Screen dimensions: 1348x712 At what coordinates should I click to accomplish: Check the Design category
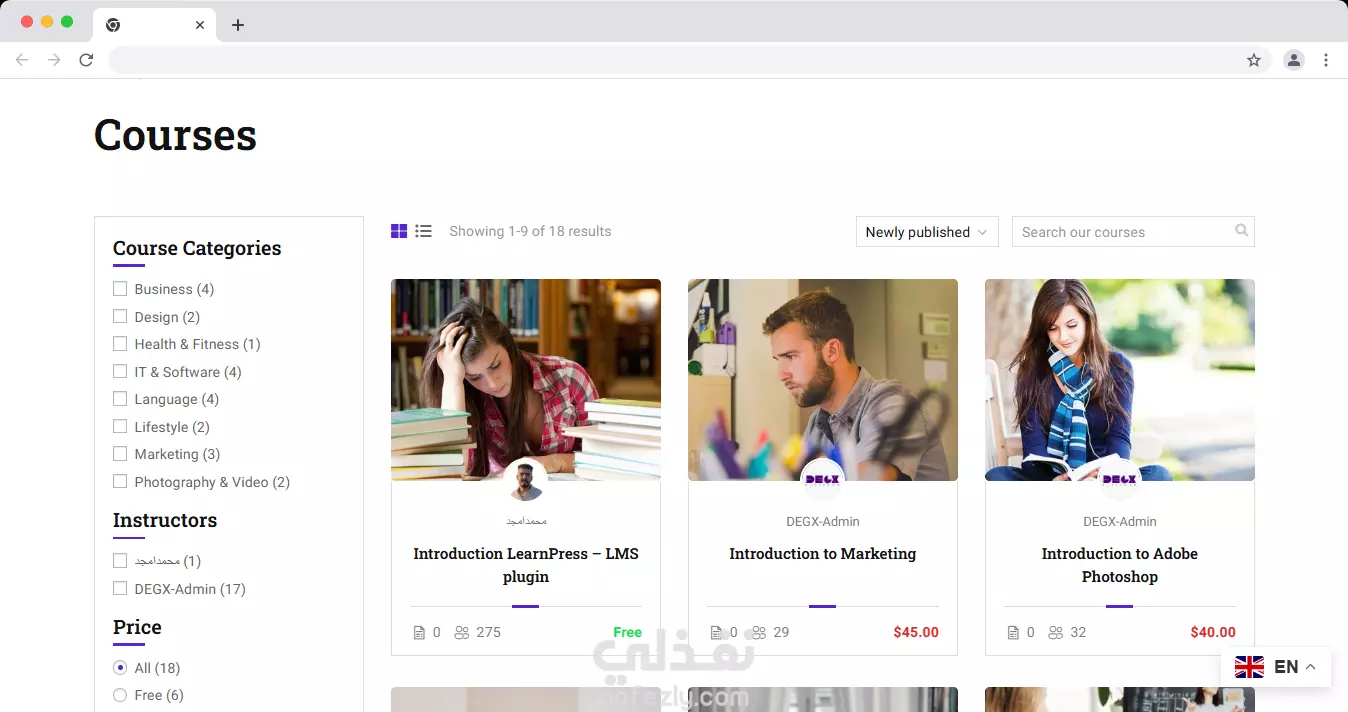(120, 317)
